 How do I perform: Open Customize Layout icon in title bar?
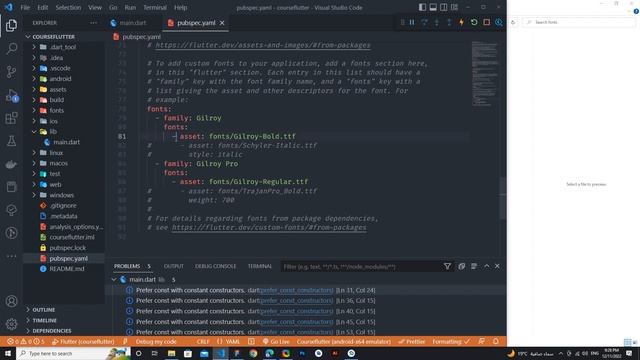pos(454,7)
